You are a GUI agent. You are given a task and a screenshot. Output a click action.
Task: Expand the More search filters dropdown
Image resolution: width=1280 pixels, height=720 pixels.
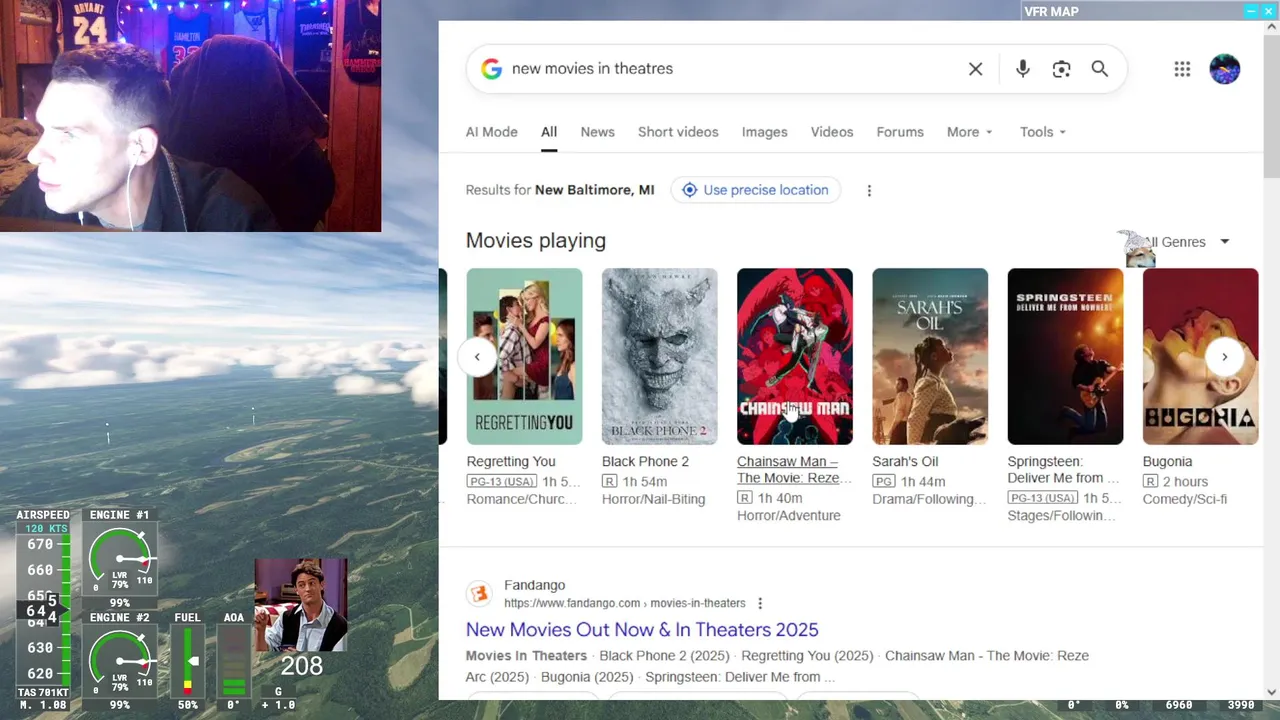tap(970, 132)
